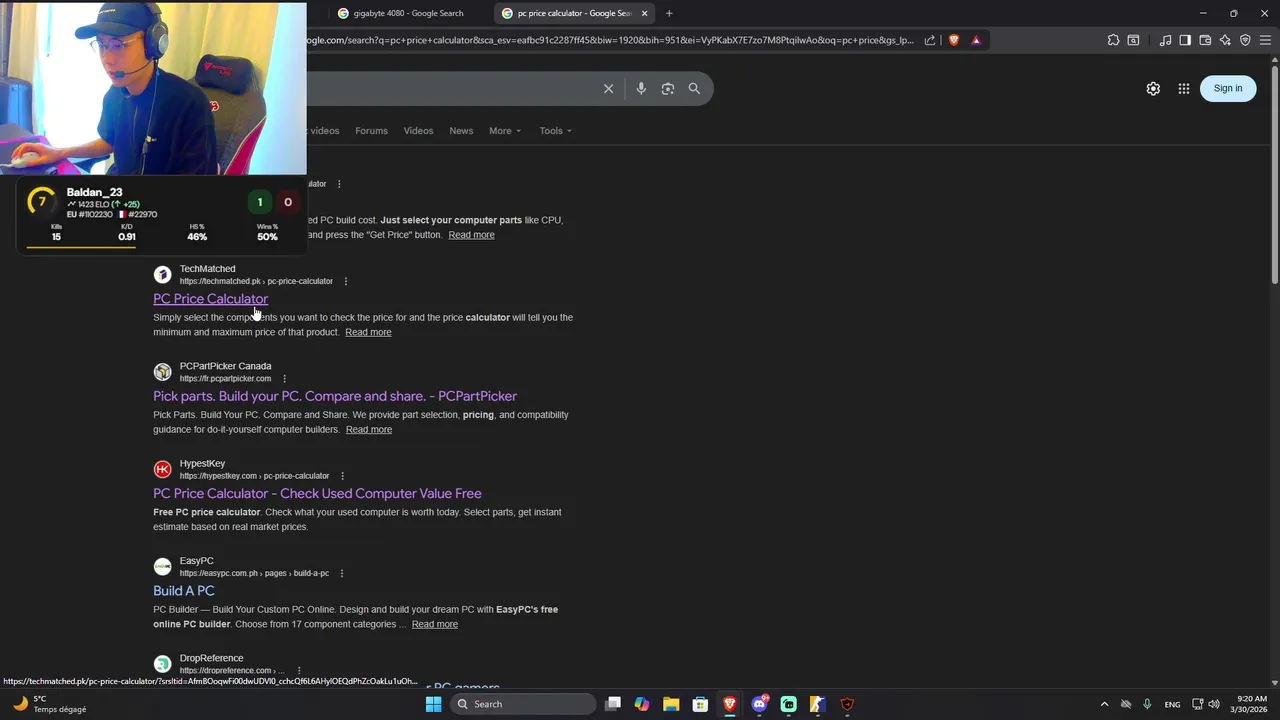Open the Brave Wallet icon
Image resolution: width=1280 pixels, height=720 pixels.
pyautogui.click(x=1205, y=40)
